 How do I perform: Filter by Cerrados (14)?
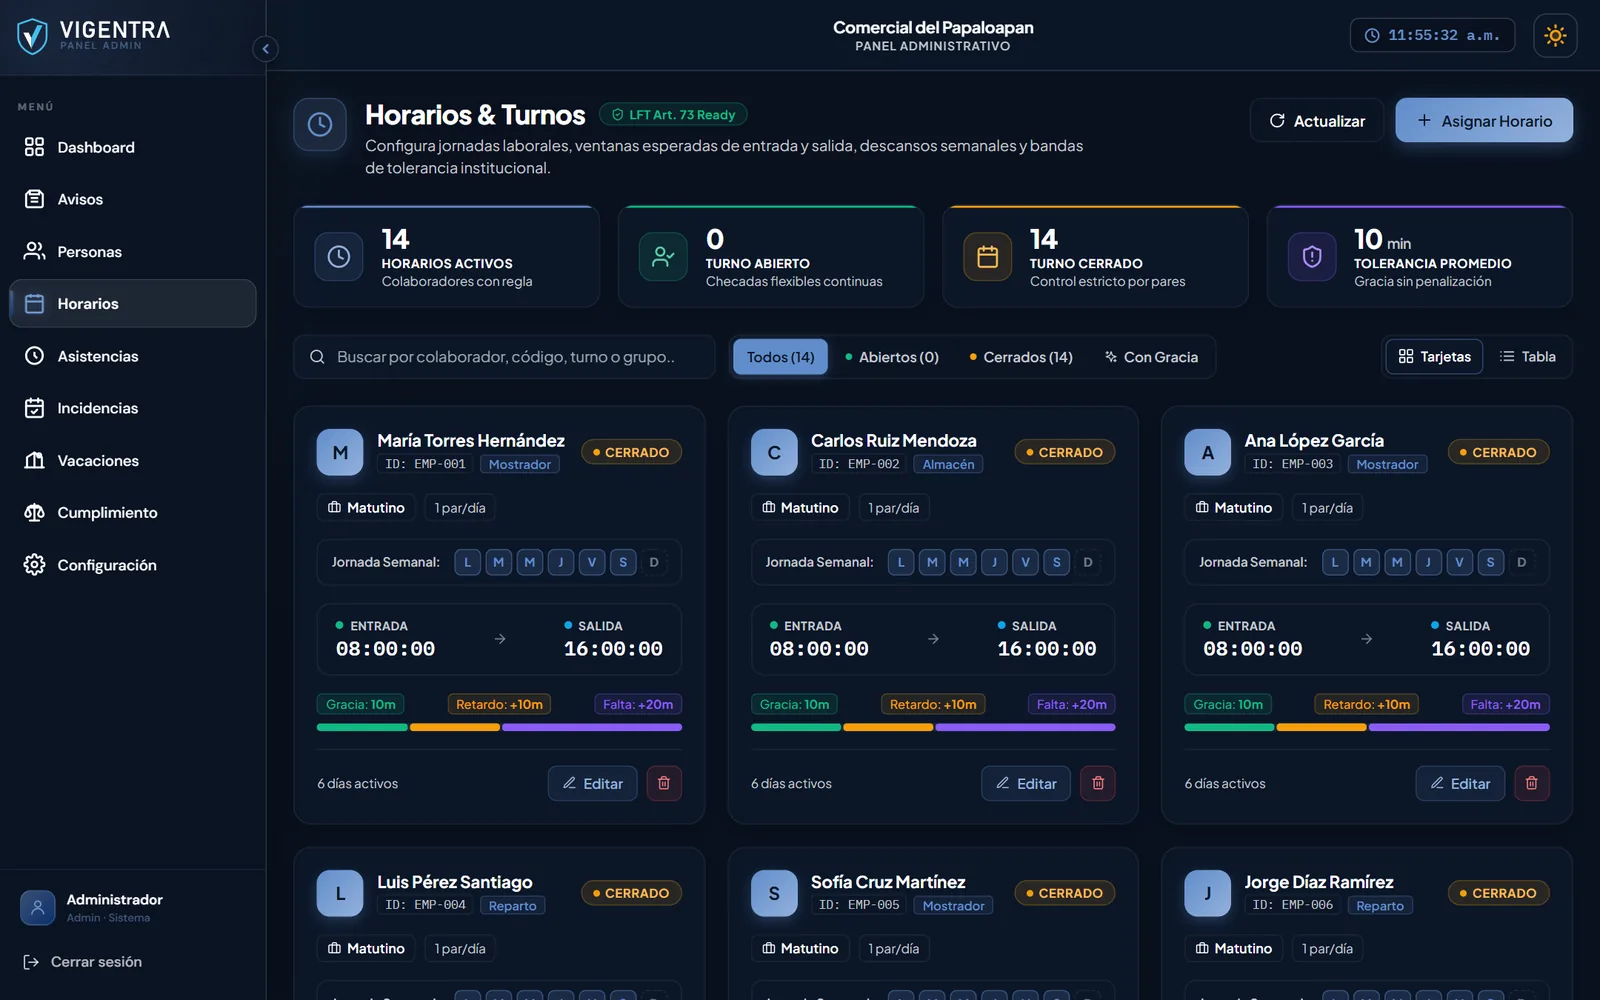pos(1021,357)
